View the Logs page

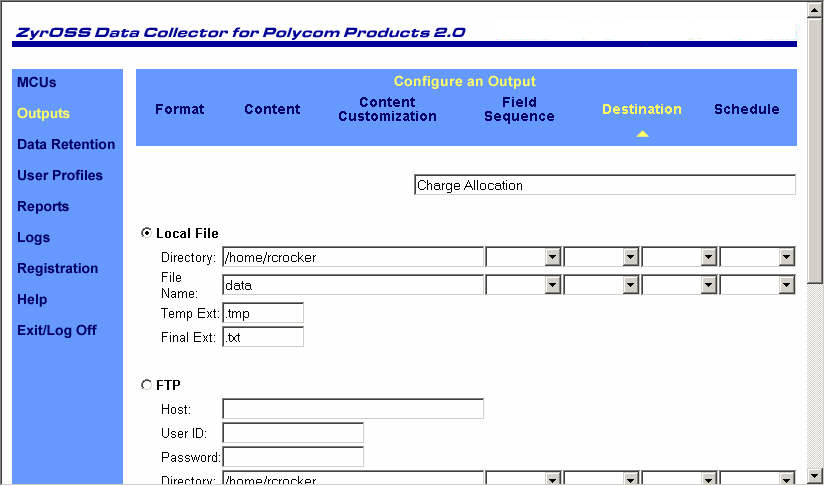33,237
